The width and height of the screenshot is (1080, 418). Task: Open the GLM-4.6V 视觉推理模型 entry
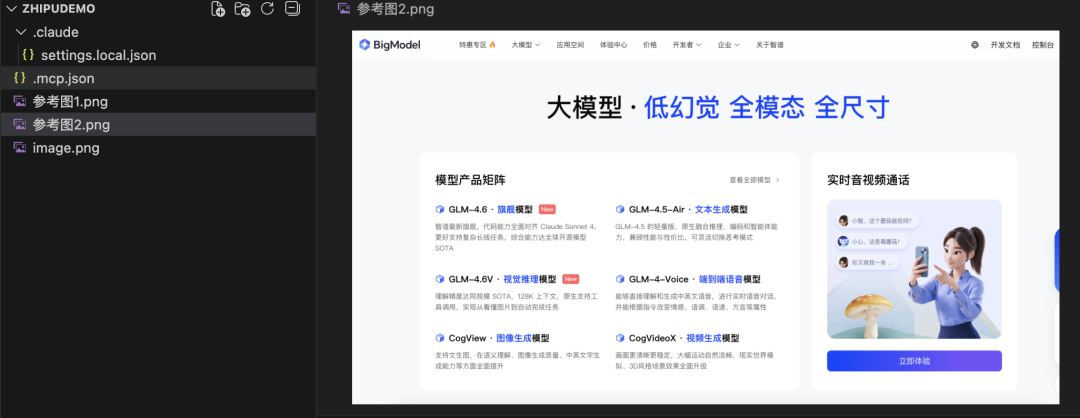502,279
